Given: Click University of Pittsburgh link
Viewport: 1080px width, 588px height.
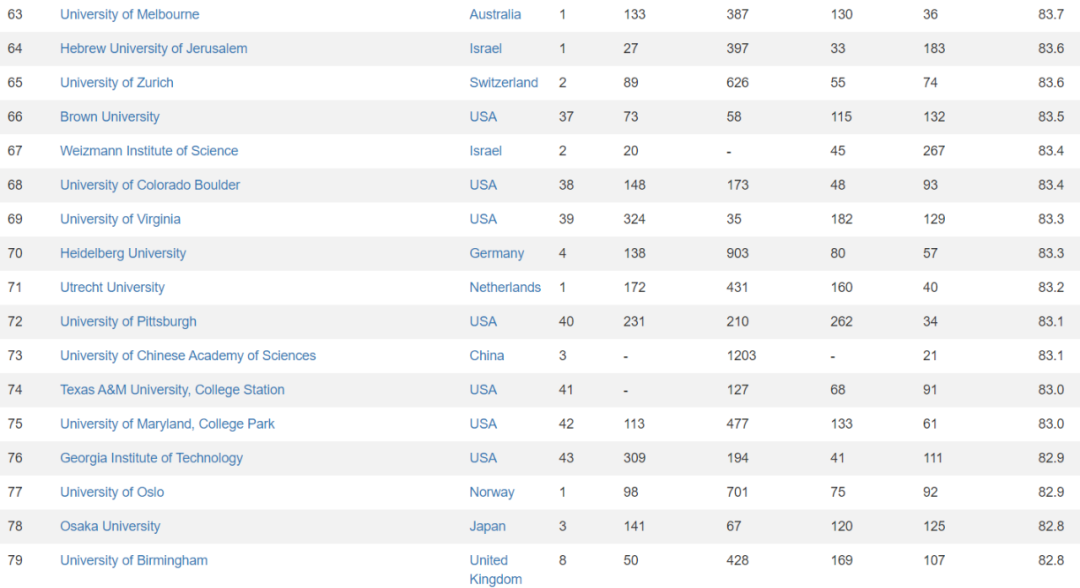Looking at the screenshot, I should click(128, 322).
